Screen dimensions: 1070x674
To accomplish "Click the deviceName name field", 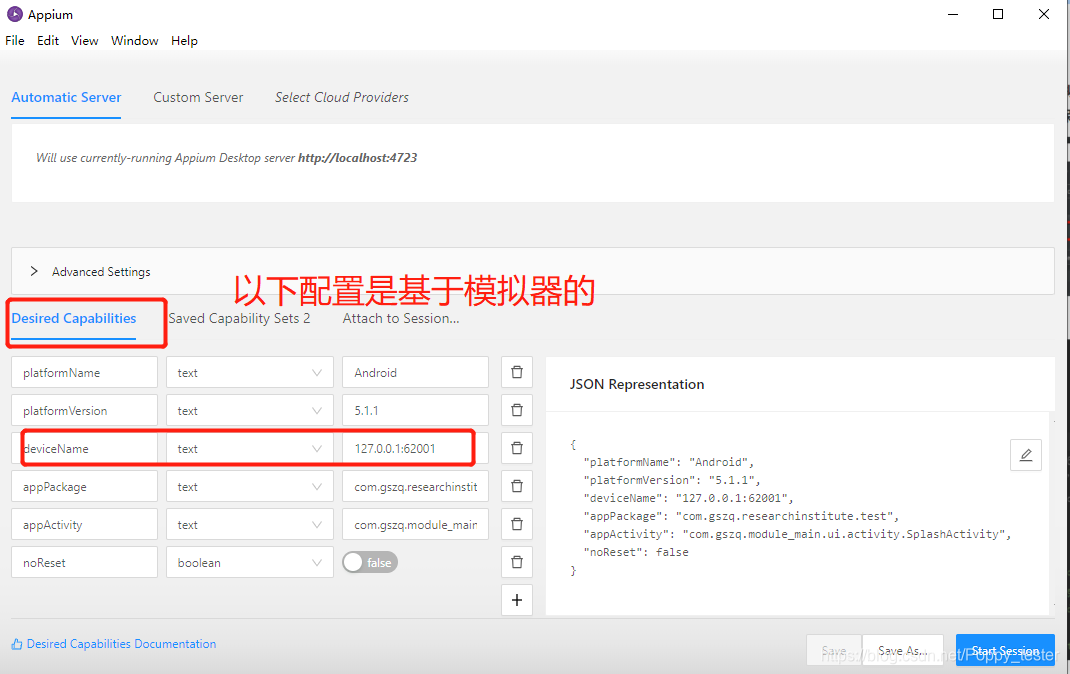I will 85,448.
